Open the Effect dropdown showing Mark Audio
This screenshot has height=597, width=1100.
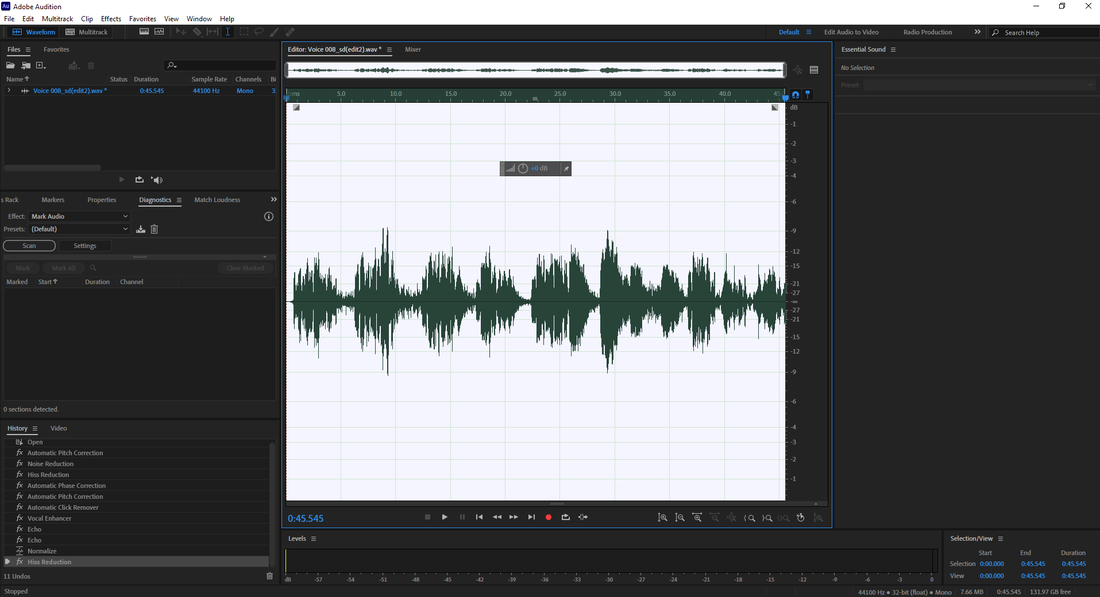tap(79, 216)
